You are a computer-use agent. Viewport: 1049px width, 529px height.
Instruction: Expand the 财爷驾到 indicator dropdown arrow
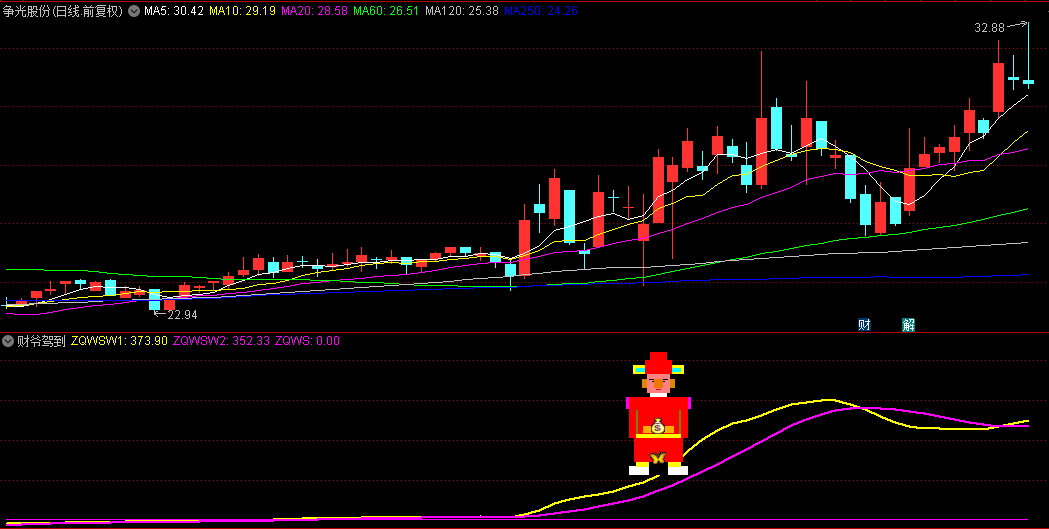(8, 341)
